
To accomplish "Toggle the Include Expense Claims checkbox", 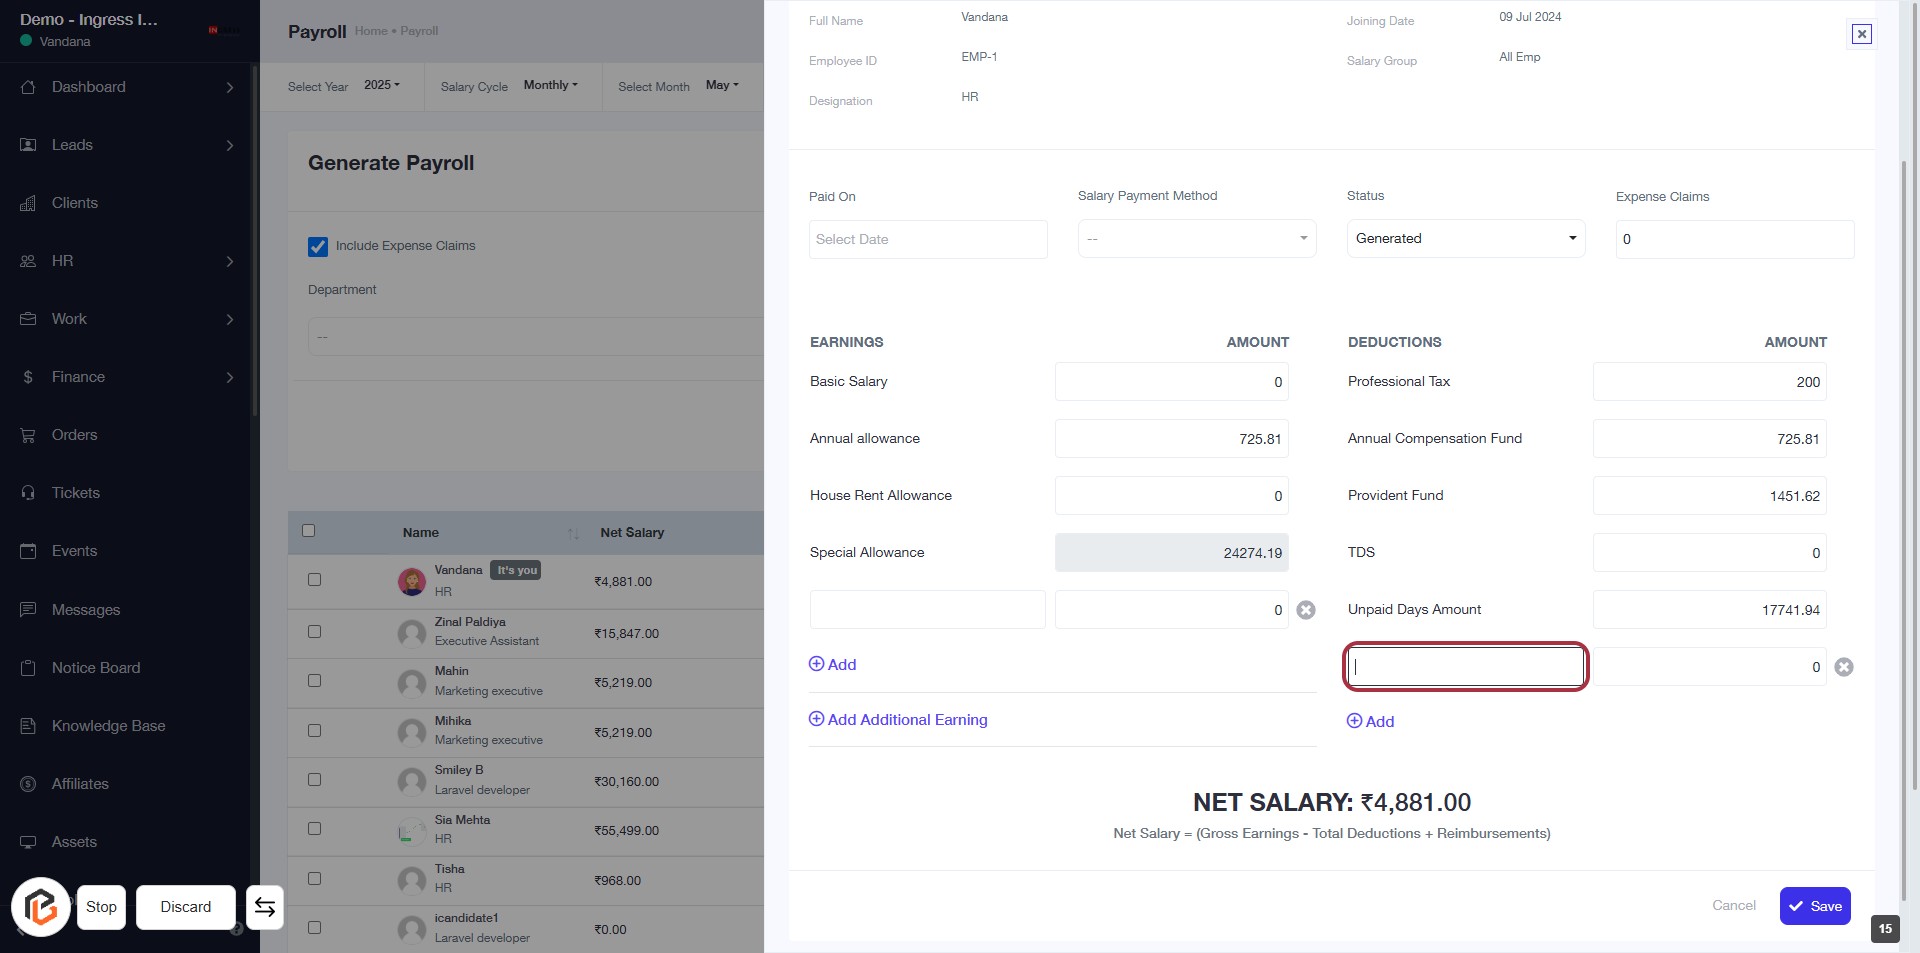I will point(318,246).
